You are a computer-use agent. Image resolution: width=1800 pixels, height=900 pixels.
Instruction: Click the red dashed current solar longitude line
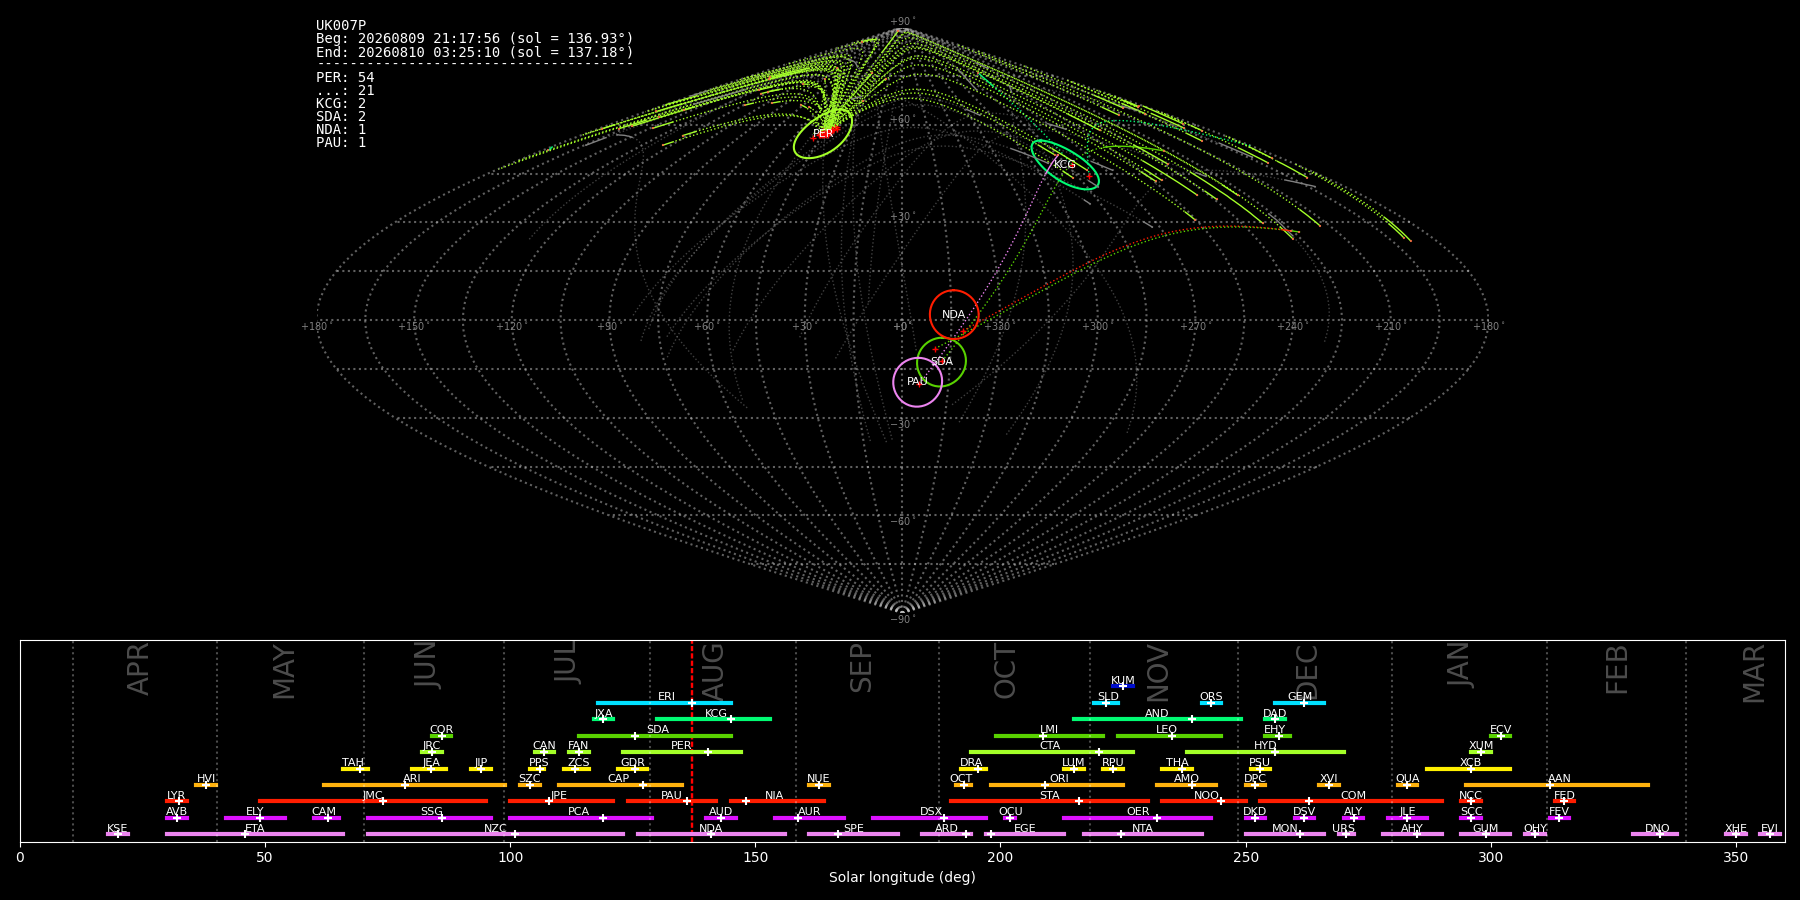(x=691, y=741)
